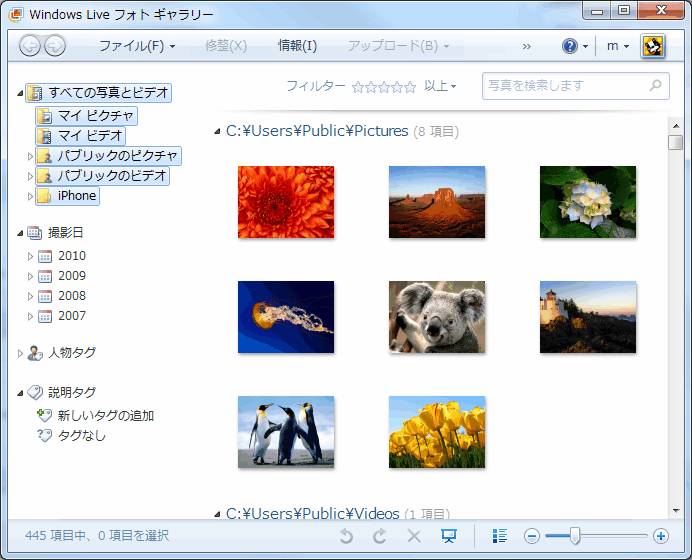
Task: Switch to details view icon
Action: pyautogui.click(x=500, y=536)
